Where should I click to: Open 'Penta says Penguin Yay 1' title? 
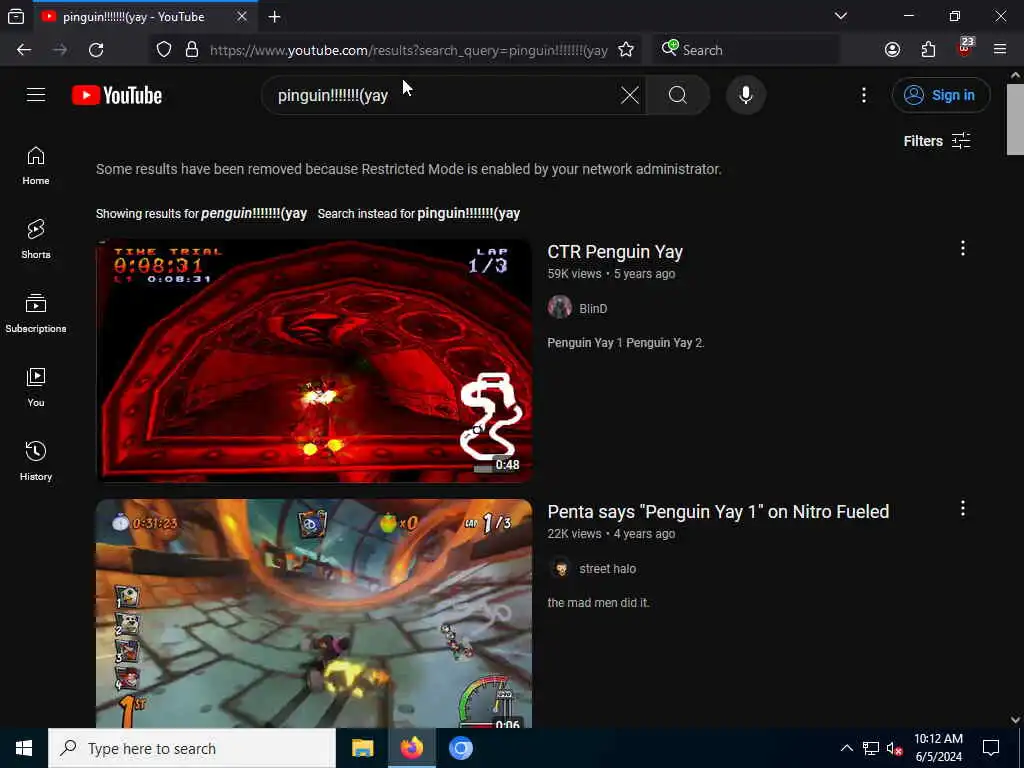click(x=718, y=512)
